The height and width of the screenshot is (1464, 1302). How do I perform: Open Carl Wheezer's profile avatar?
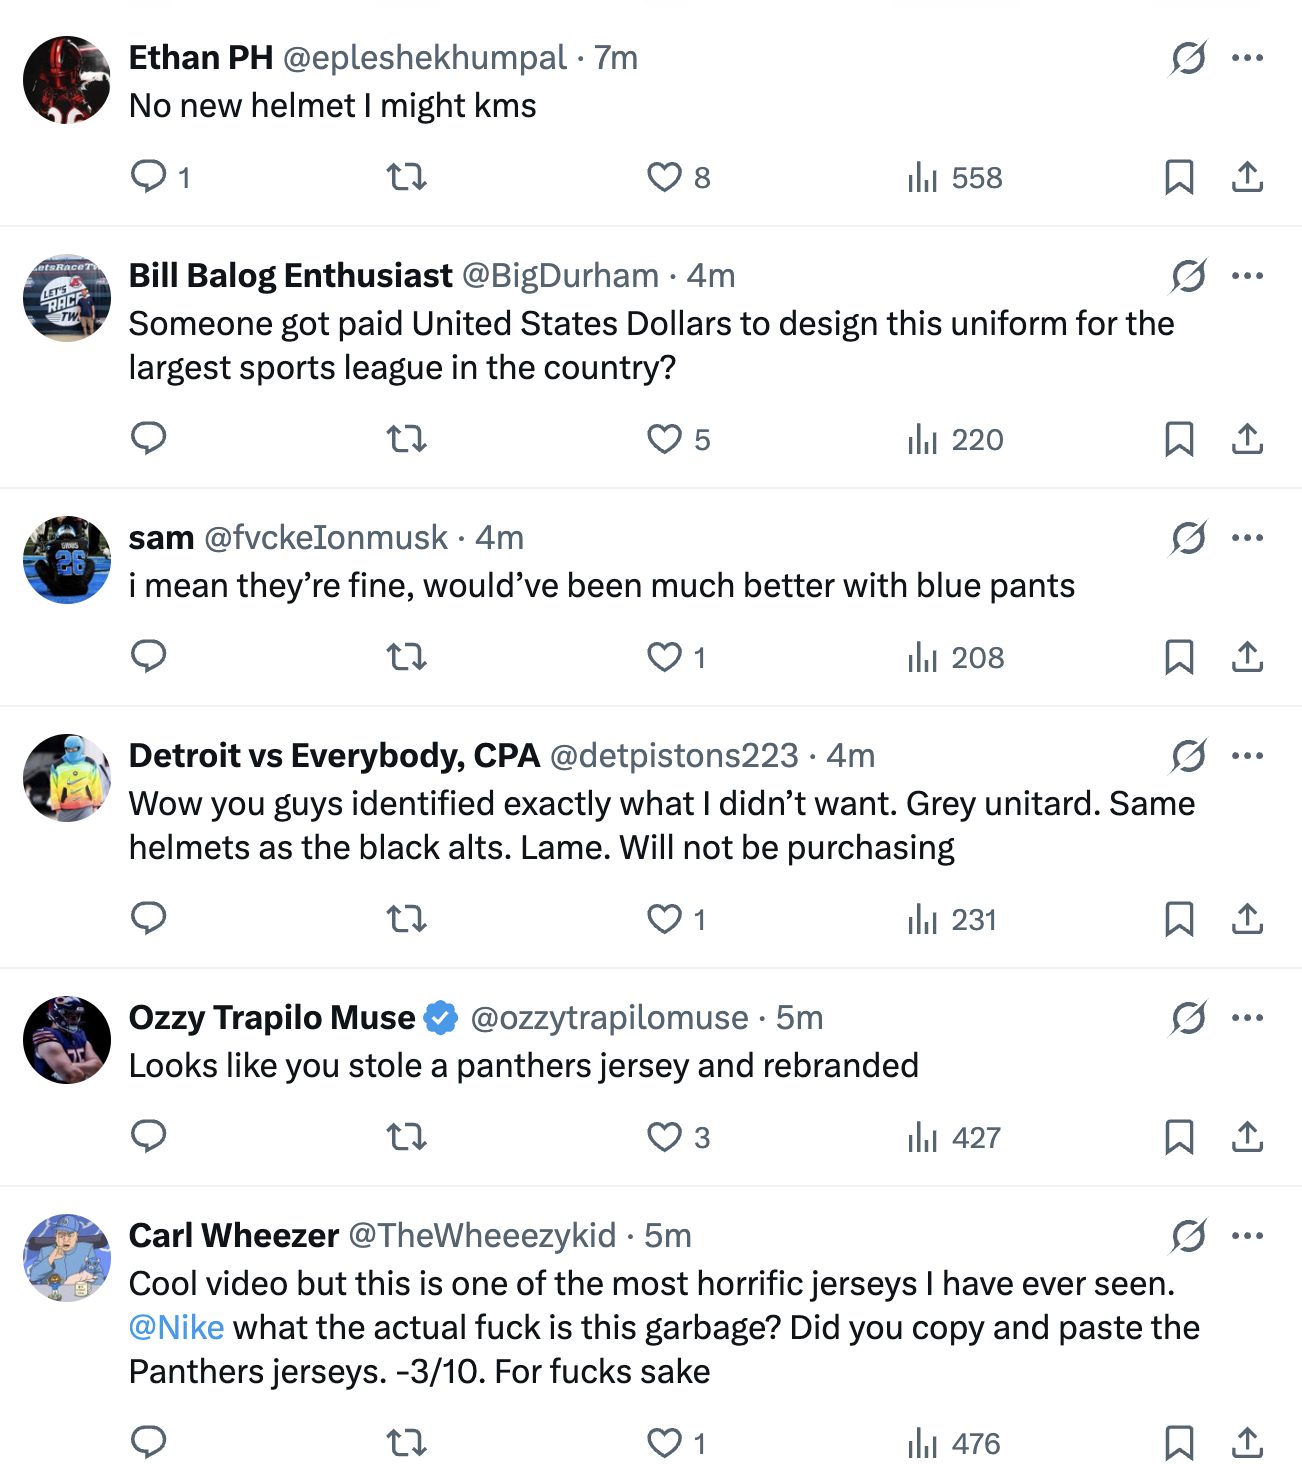pos(67,1257)
